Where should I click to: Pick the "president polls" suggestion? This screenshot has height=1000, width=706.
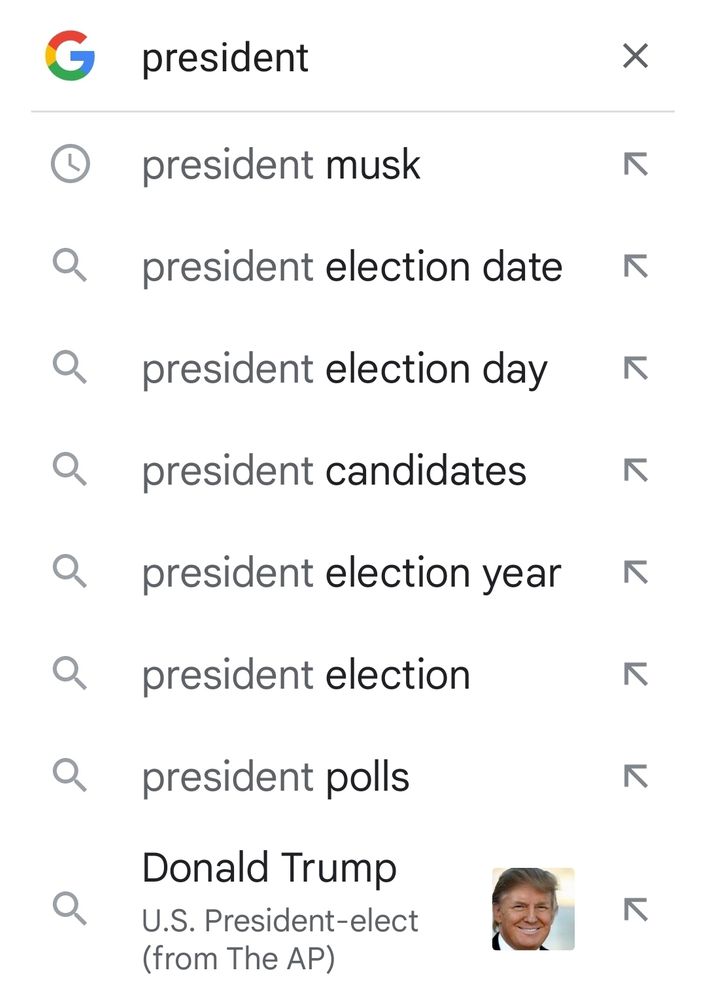point(276,777)
